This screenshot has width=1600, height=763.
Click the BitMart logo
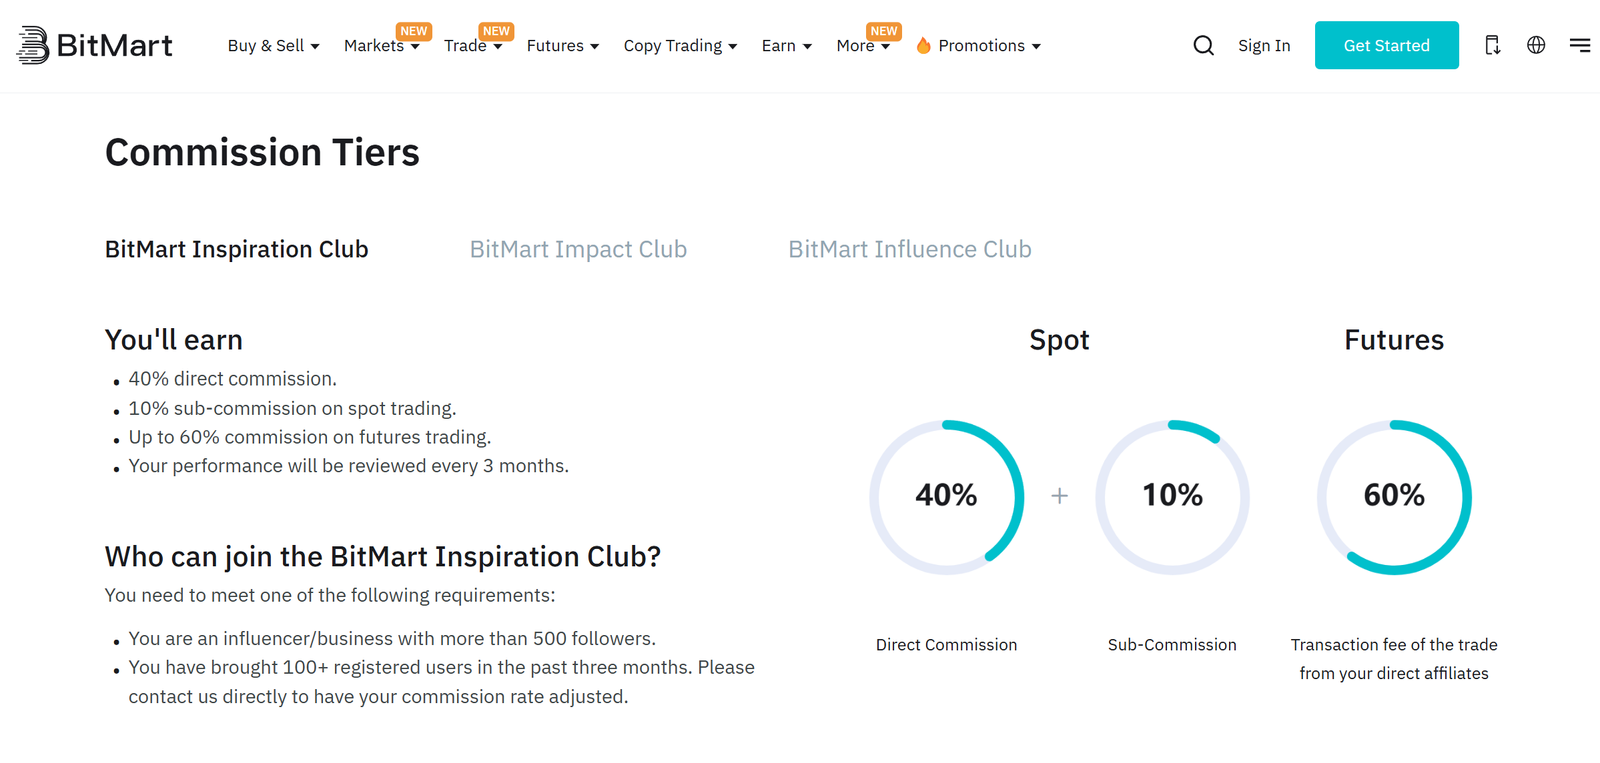tap(93, 45)
